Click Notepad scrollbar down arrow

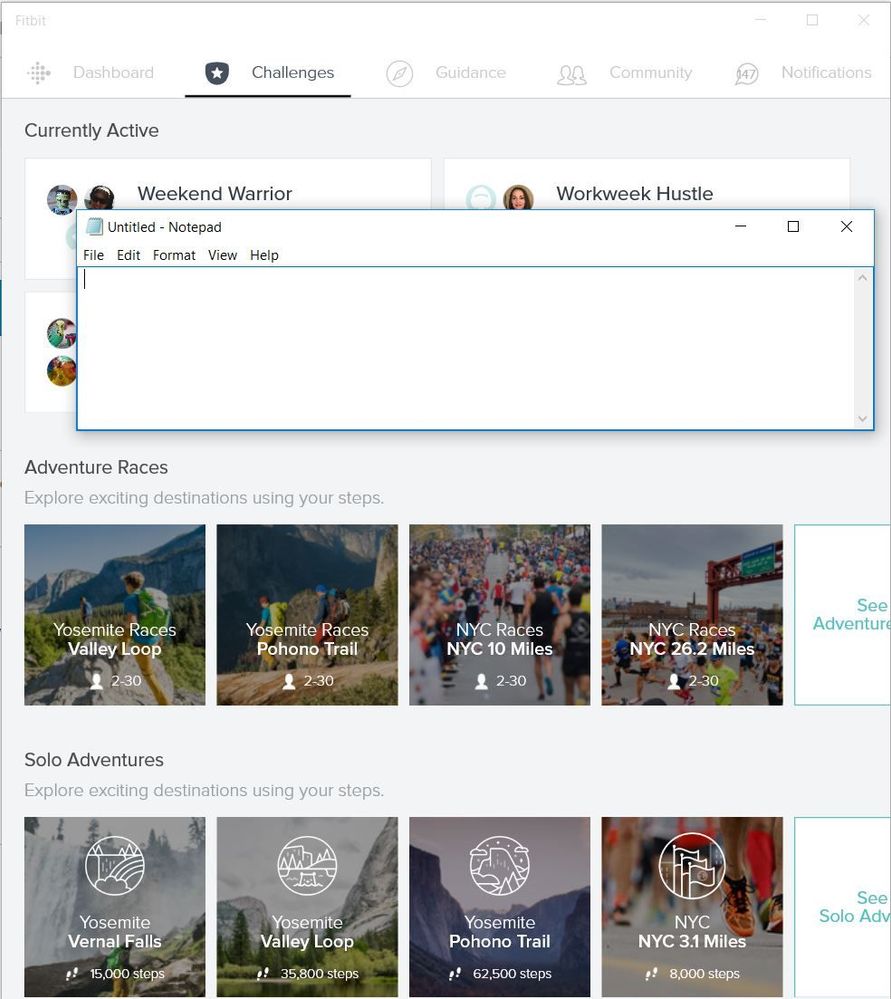[x=862, y=419]
